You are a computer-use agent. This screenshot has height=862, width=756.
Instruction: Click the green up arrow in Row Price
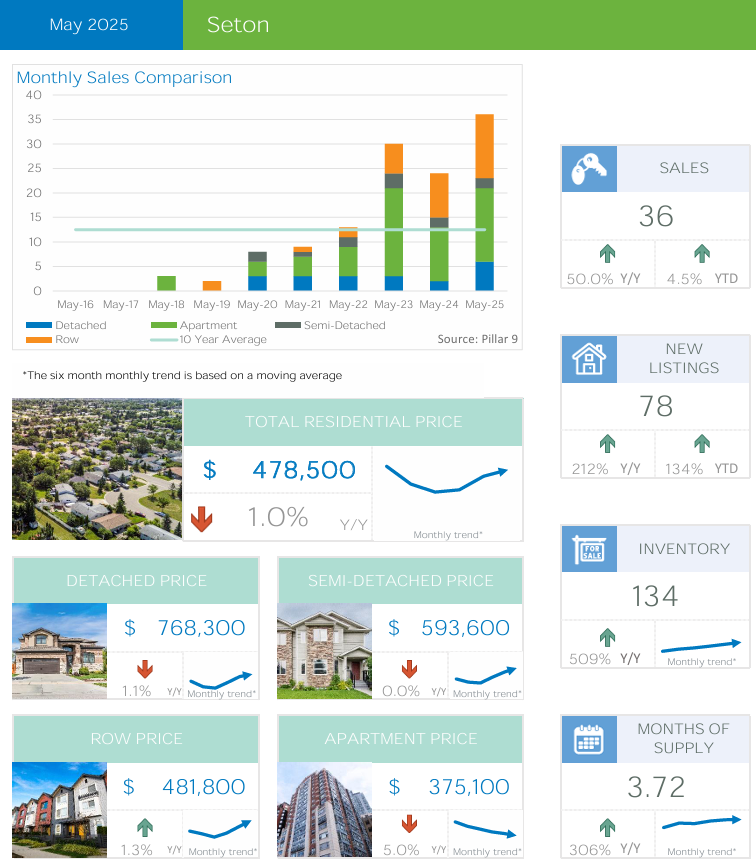tap(144, 827)
